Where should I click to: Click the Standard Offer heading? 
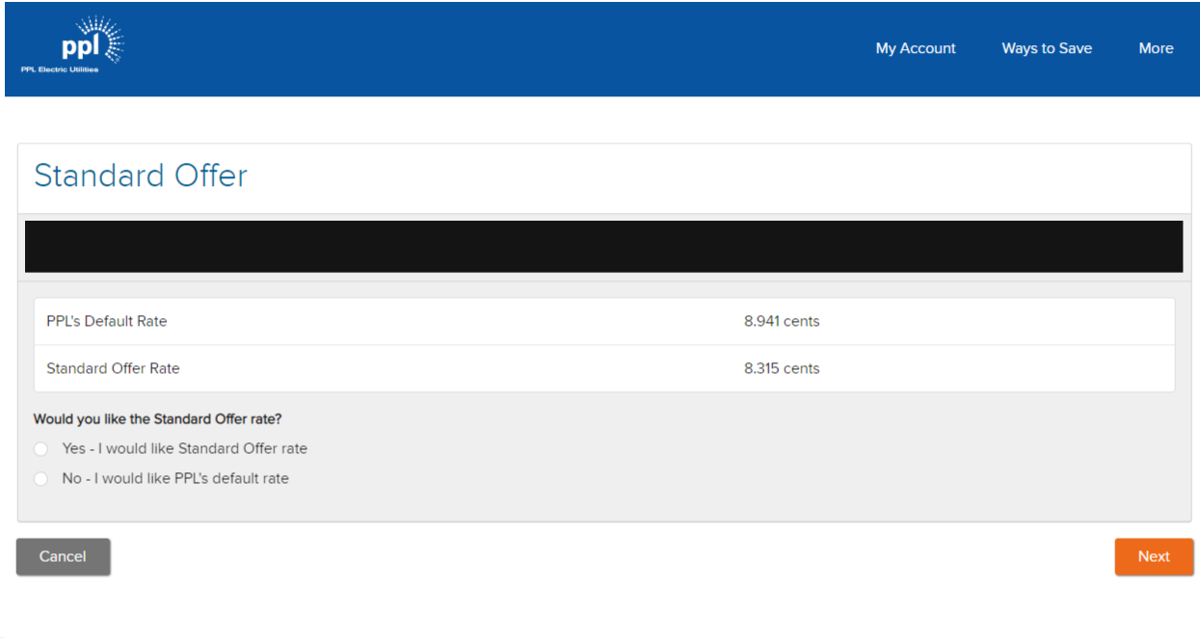(141, 176)
